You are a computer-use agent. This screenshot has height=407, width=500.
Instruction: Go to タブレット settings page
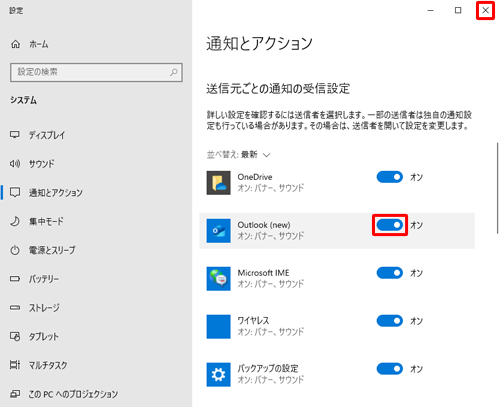pos(44,336)
